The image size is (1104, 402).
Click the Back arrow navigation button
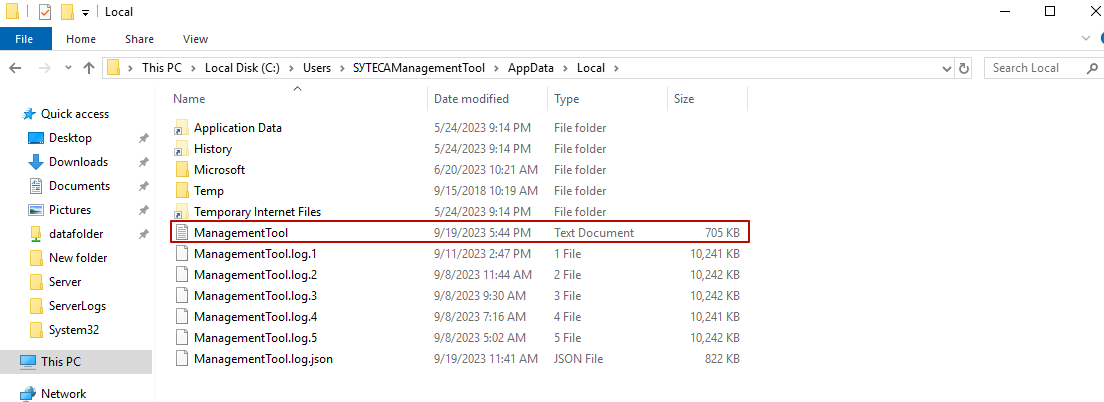[x=16, y=68]
